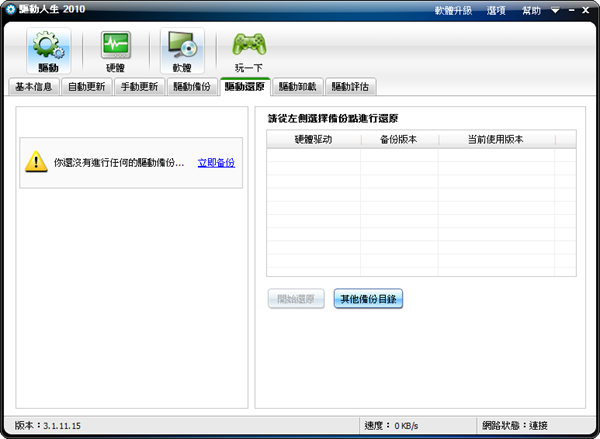Switch to the 驅動卸載 tab

tap(298, 87)
